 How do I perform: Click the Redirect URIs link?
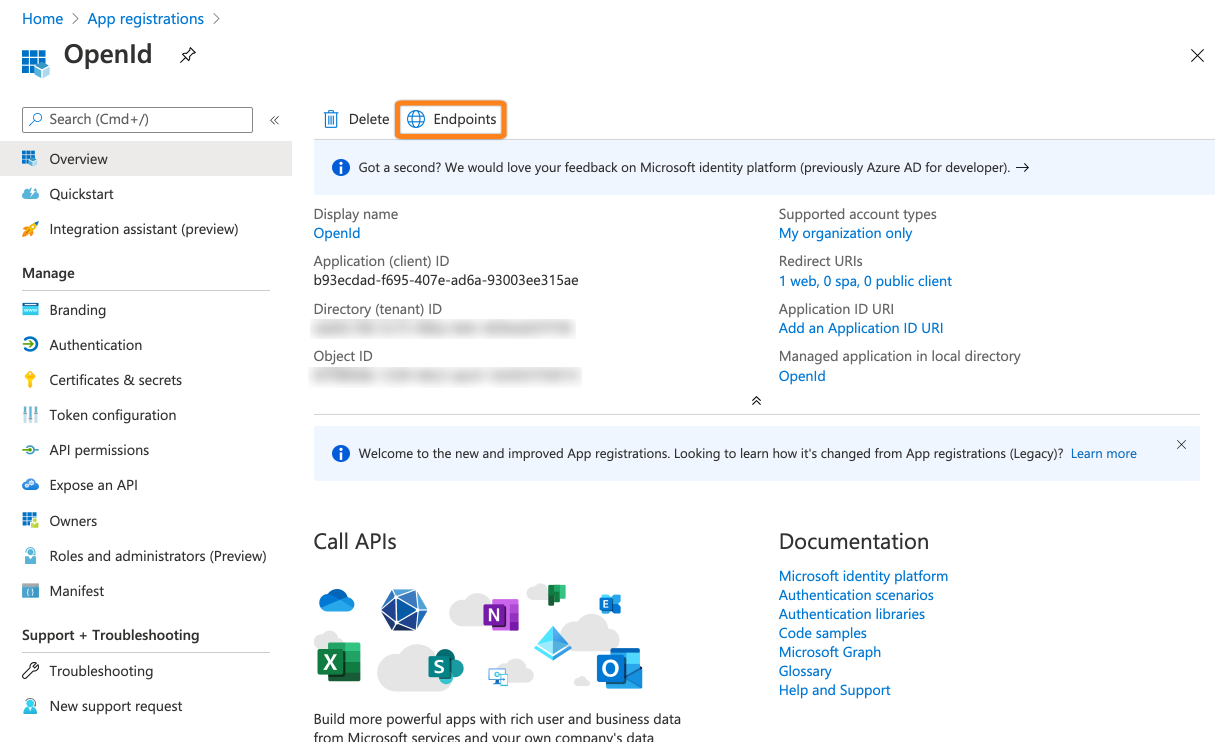(x=865, y=281)
